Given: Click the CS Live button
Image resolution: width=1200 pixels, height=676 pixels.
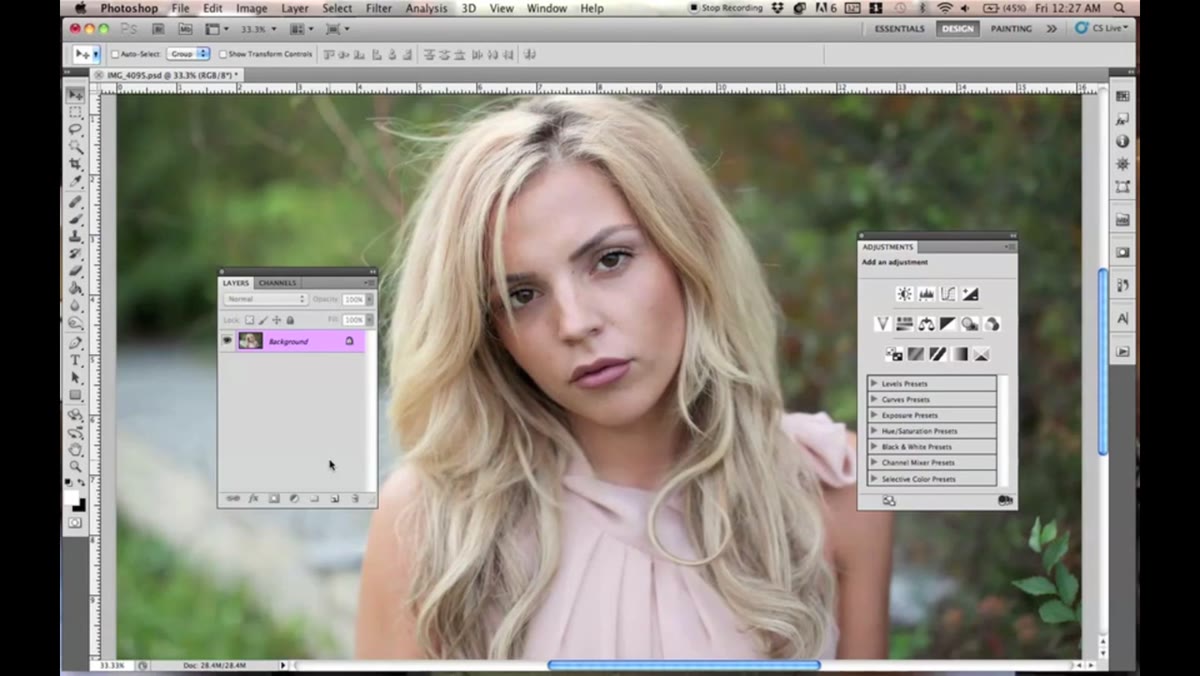Looking at the screenshot, I should point(1101,28).
